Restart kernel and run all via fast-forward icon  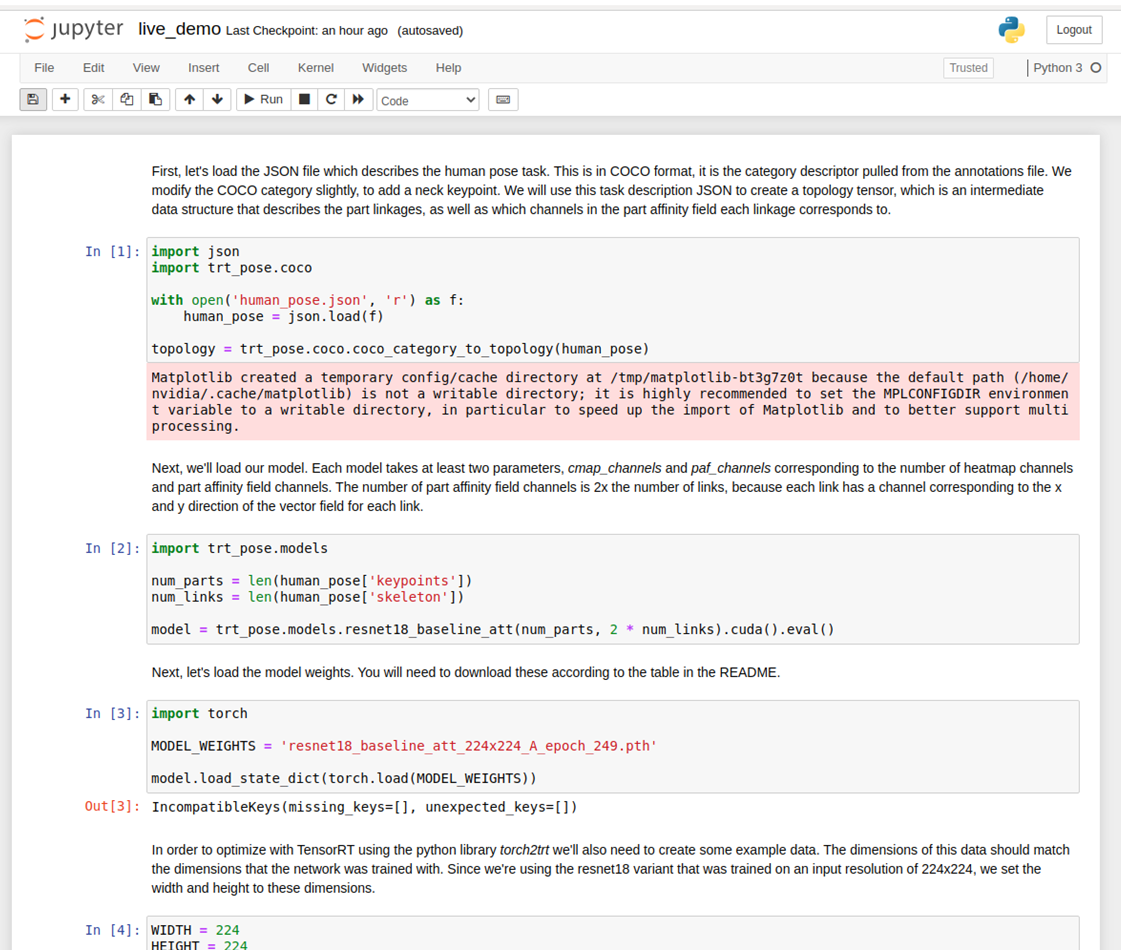click(x=359, y=99)
